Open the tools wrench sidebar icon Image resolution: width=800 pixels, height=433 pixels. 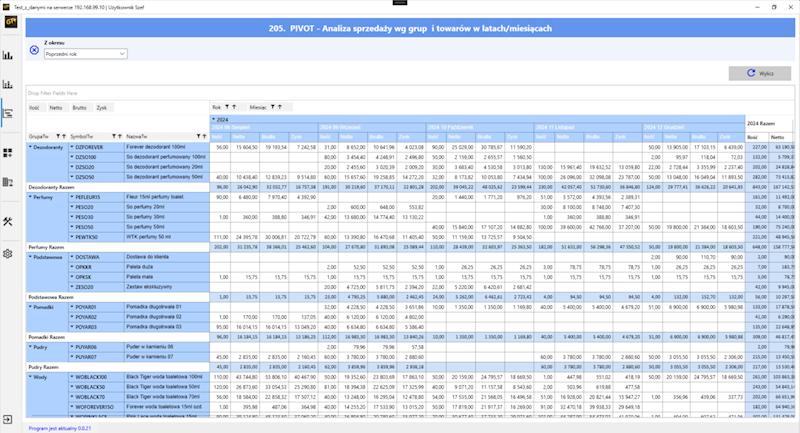coord(8,221)
